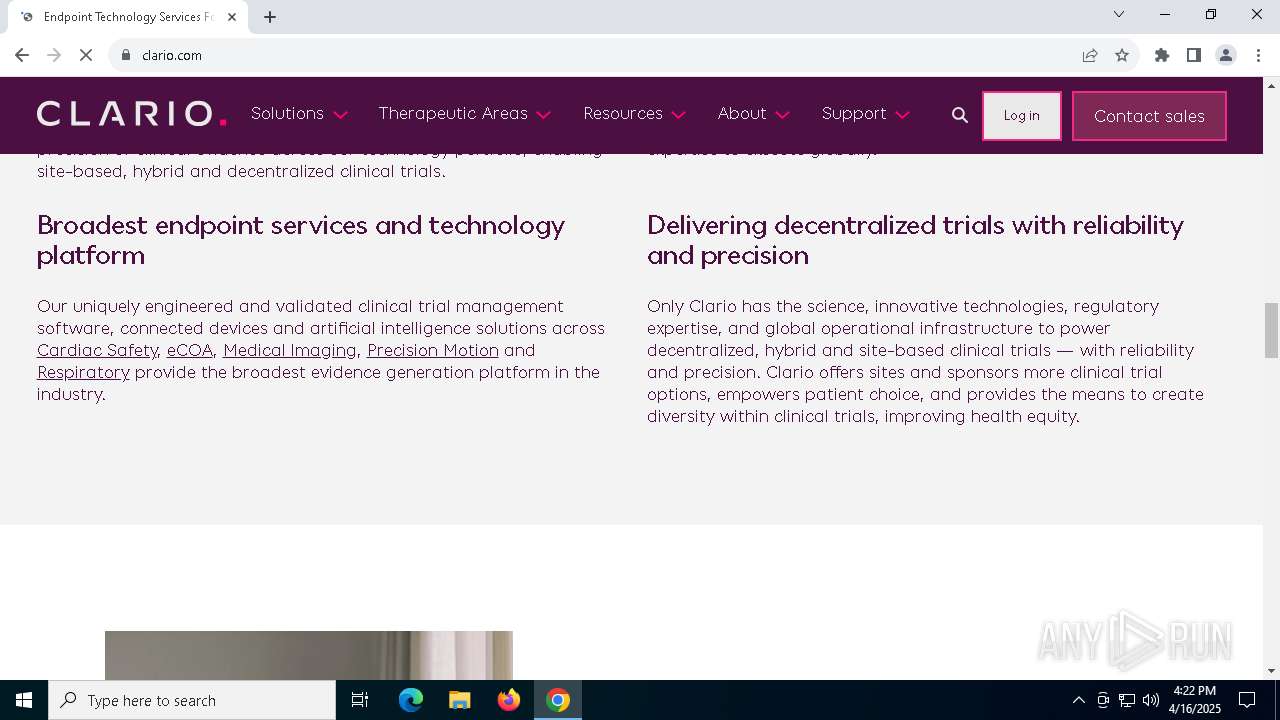This screenshot has width=1280, height=720.
Task: Click the Windows Start button
Action: click(x=24, y=700)
